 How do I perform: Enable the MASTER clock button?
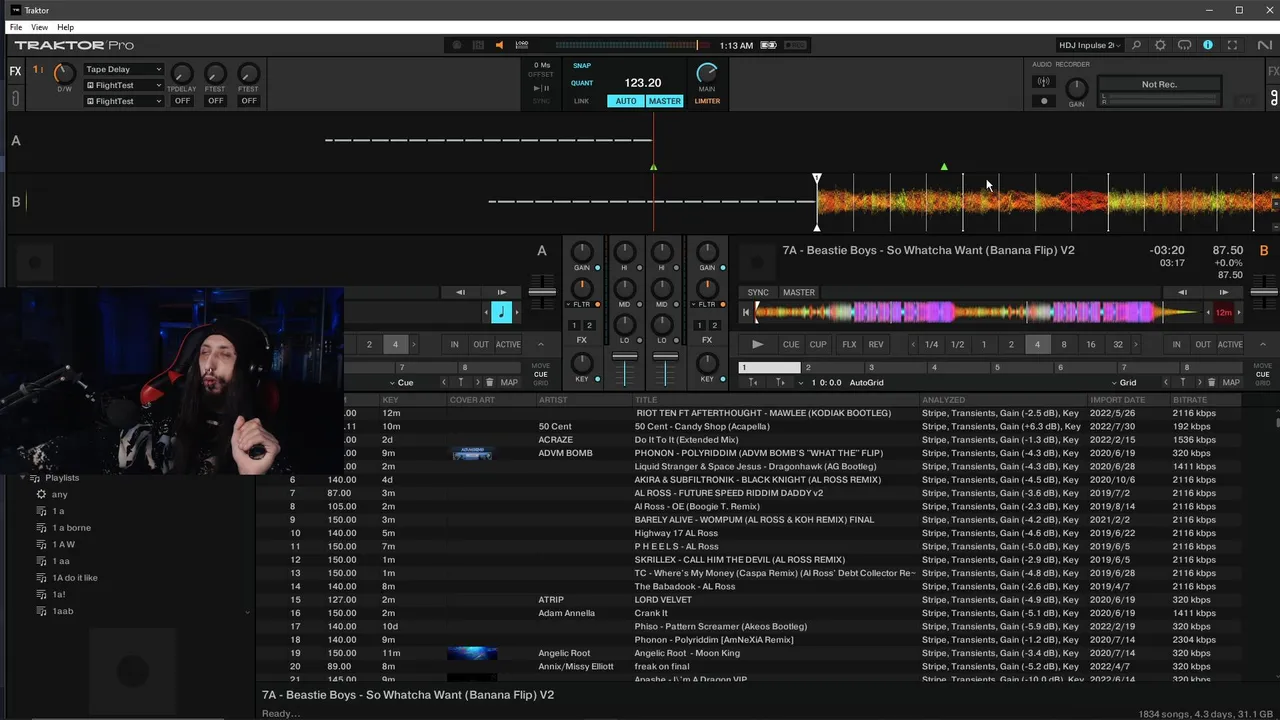[x=664, y=101]
